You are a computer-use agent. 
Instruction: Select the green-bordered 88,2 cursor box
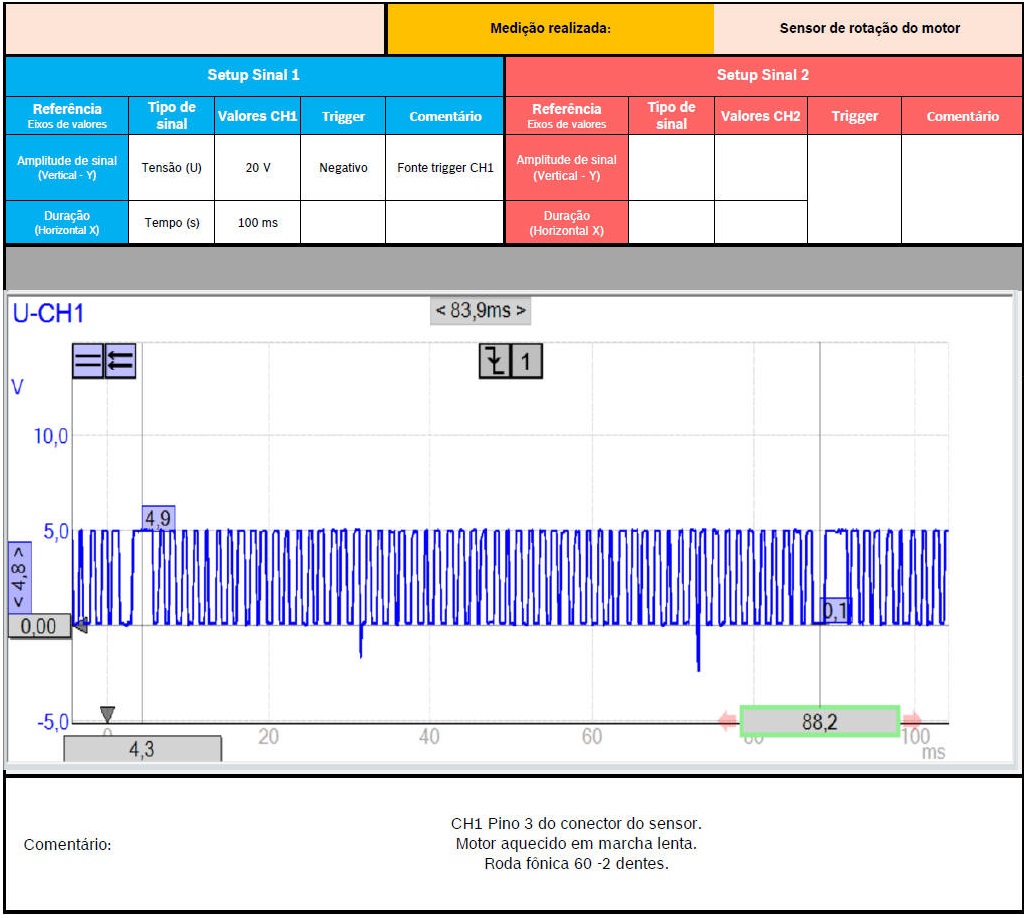click(x=819, y=721)
